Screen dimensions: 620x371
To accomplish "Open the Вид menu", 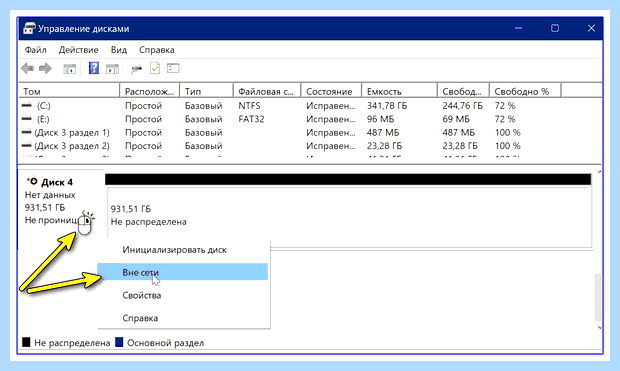I will point(119,50).
